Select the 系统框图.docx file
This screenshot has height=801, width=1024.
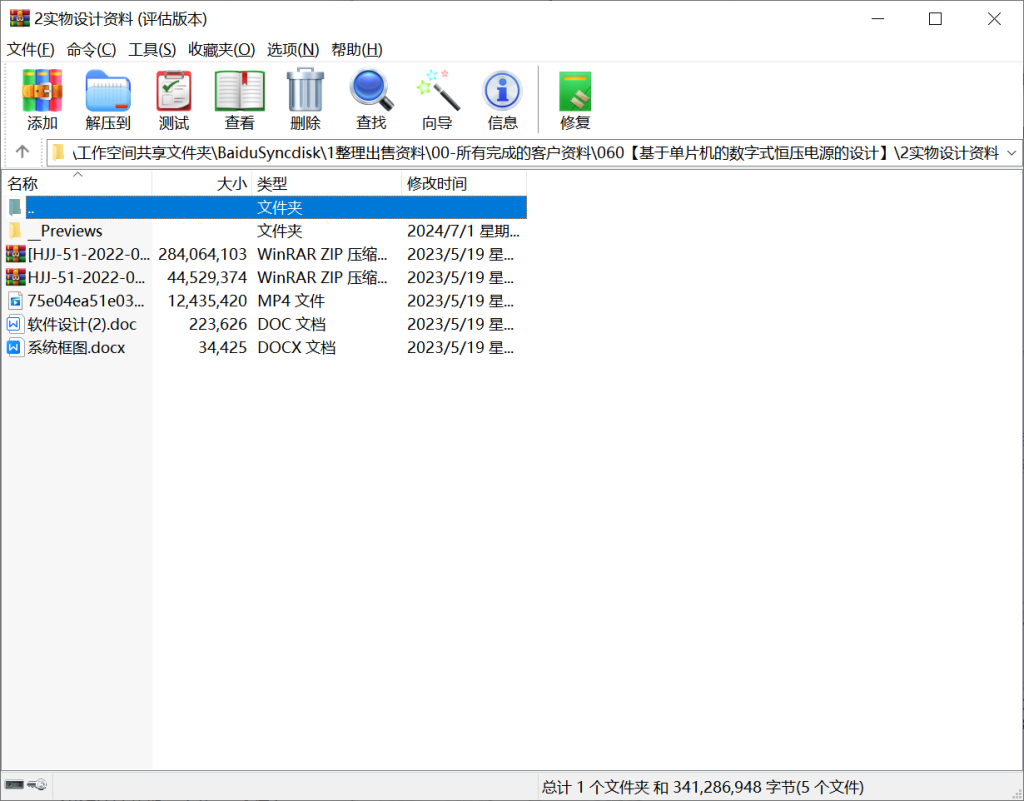coord(76,348)
